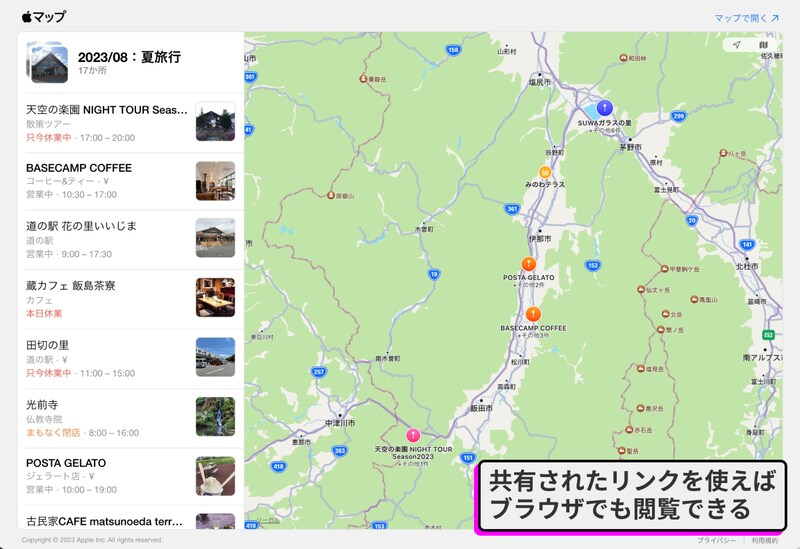This screenshot has height=549, width=800.
Task: Click the orange BASECAMP COFFEE map pin
Action: tap(533, 314)
